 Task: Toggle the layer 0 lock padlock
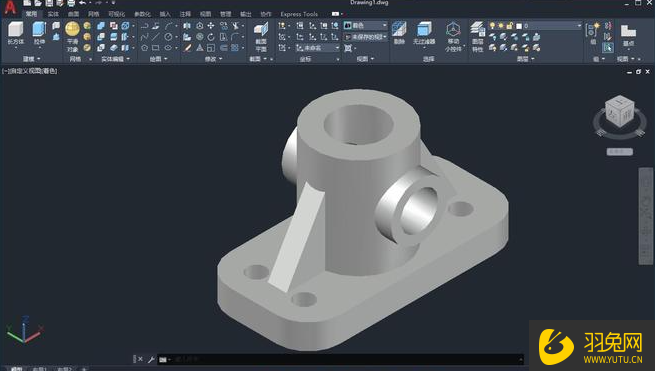coord(510,26)
